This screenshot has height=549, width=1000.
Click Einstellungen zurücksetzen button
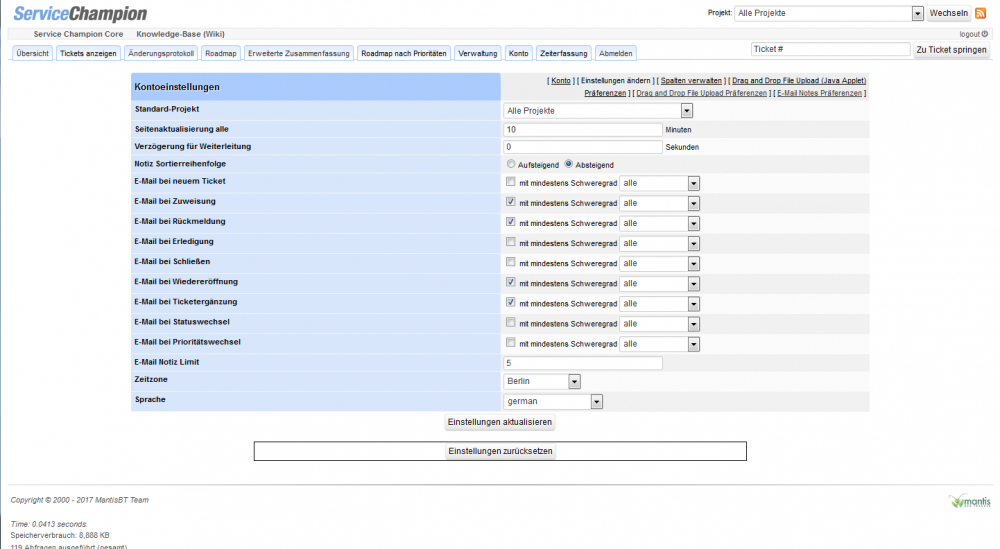click(x=500, y=451)
